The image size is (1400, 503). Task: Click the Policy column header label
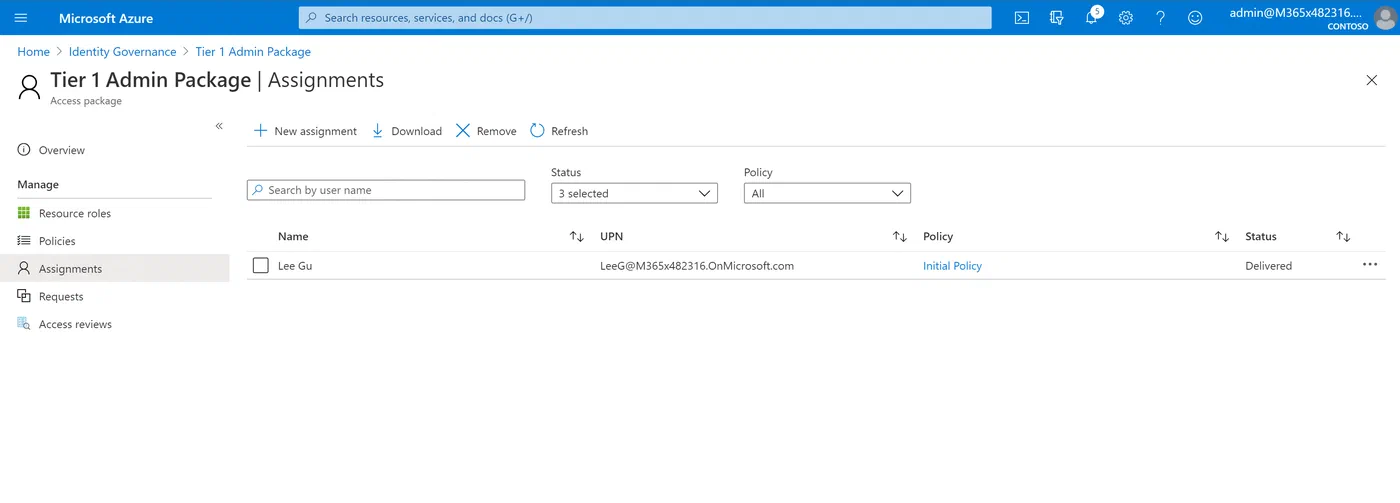click(938, 237)
